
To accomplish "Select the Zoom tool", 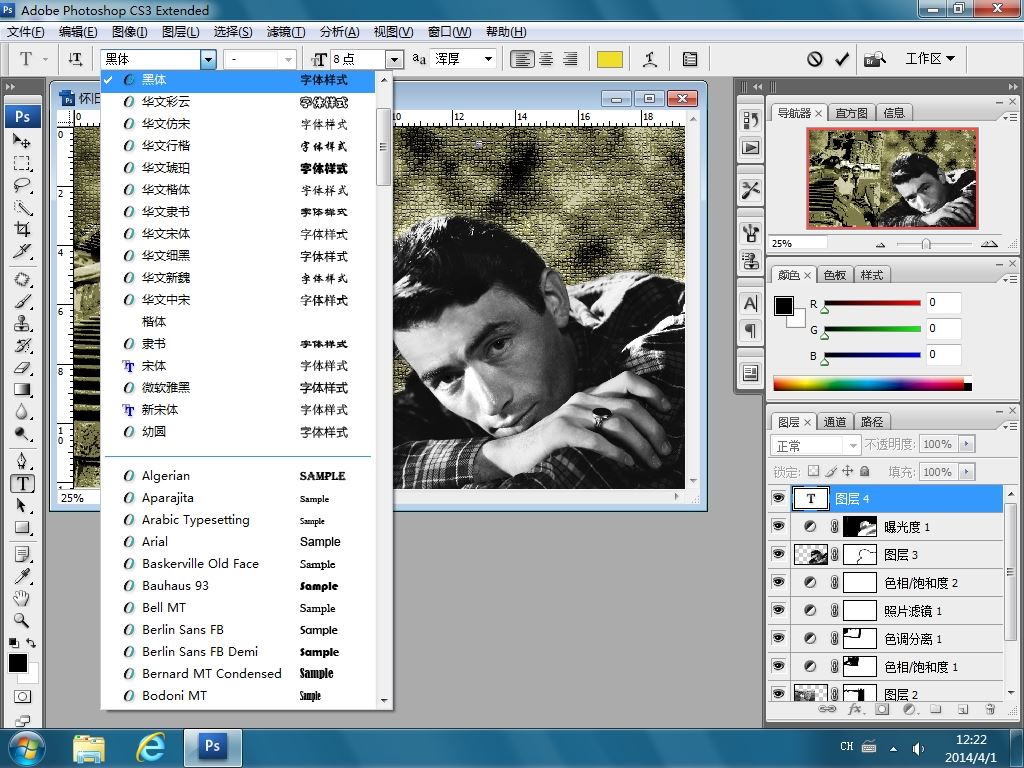I will click(22, 620).
